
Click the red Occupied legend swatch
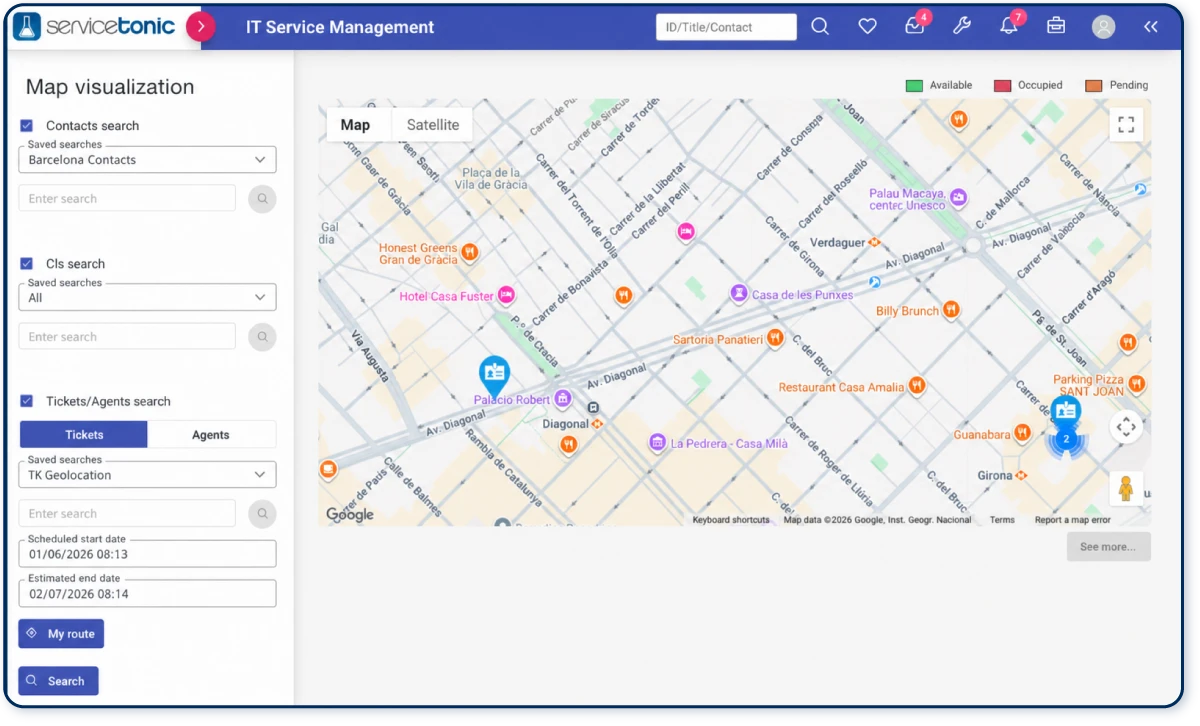click(x=1002, y=86)
